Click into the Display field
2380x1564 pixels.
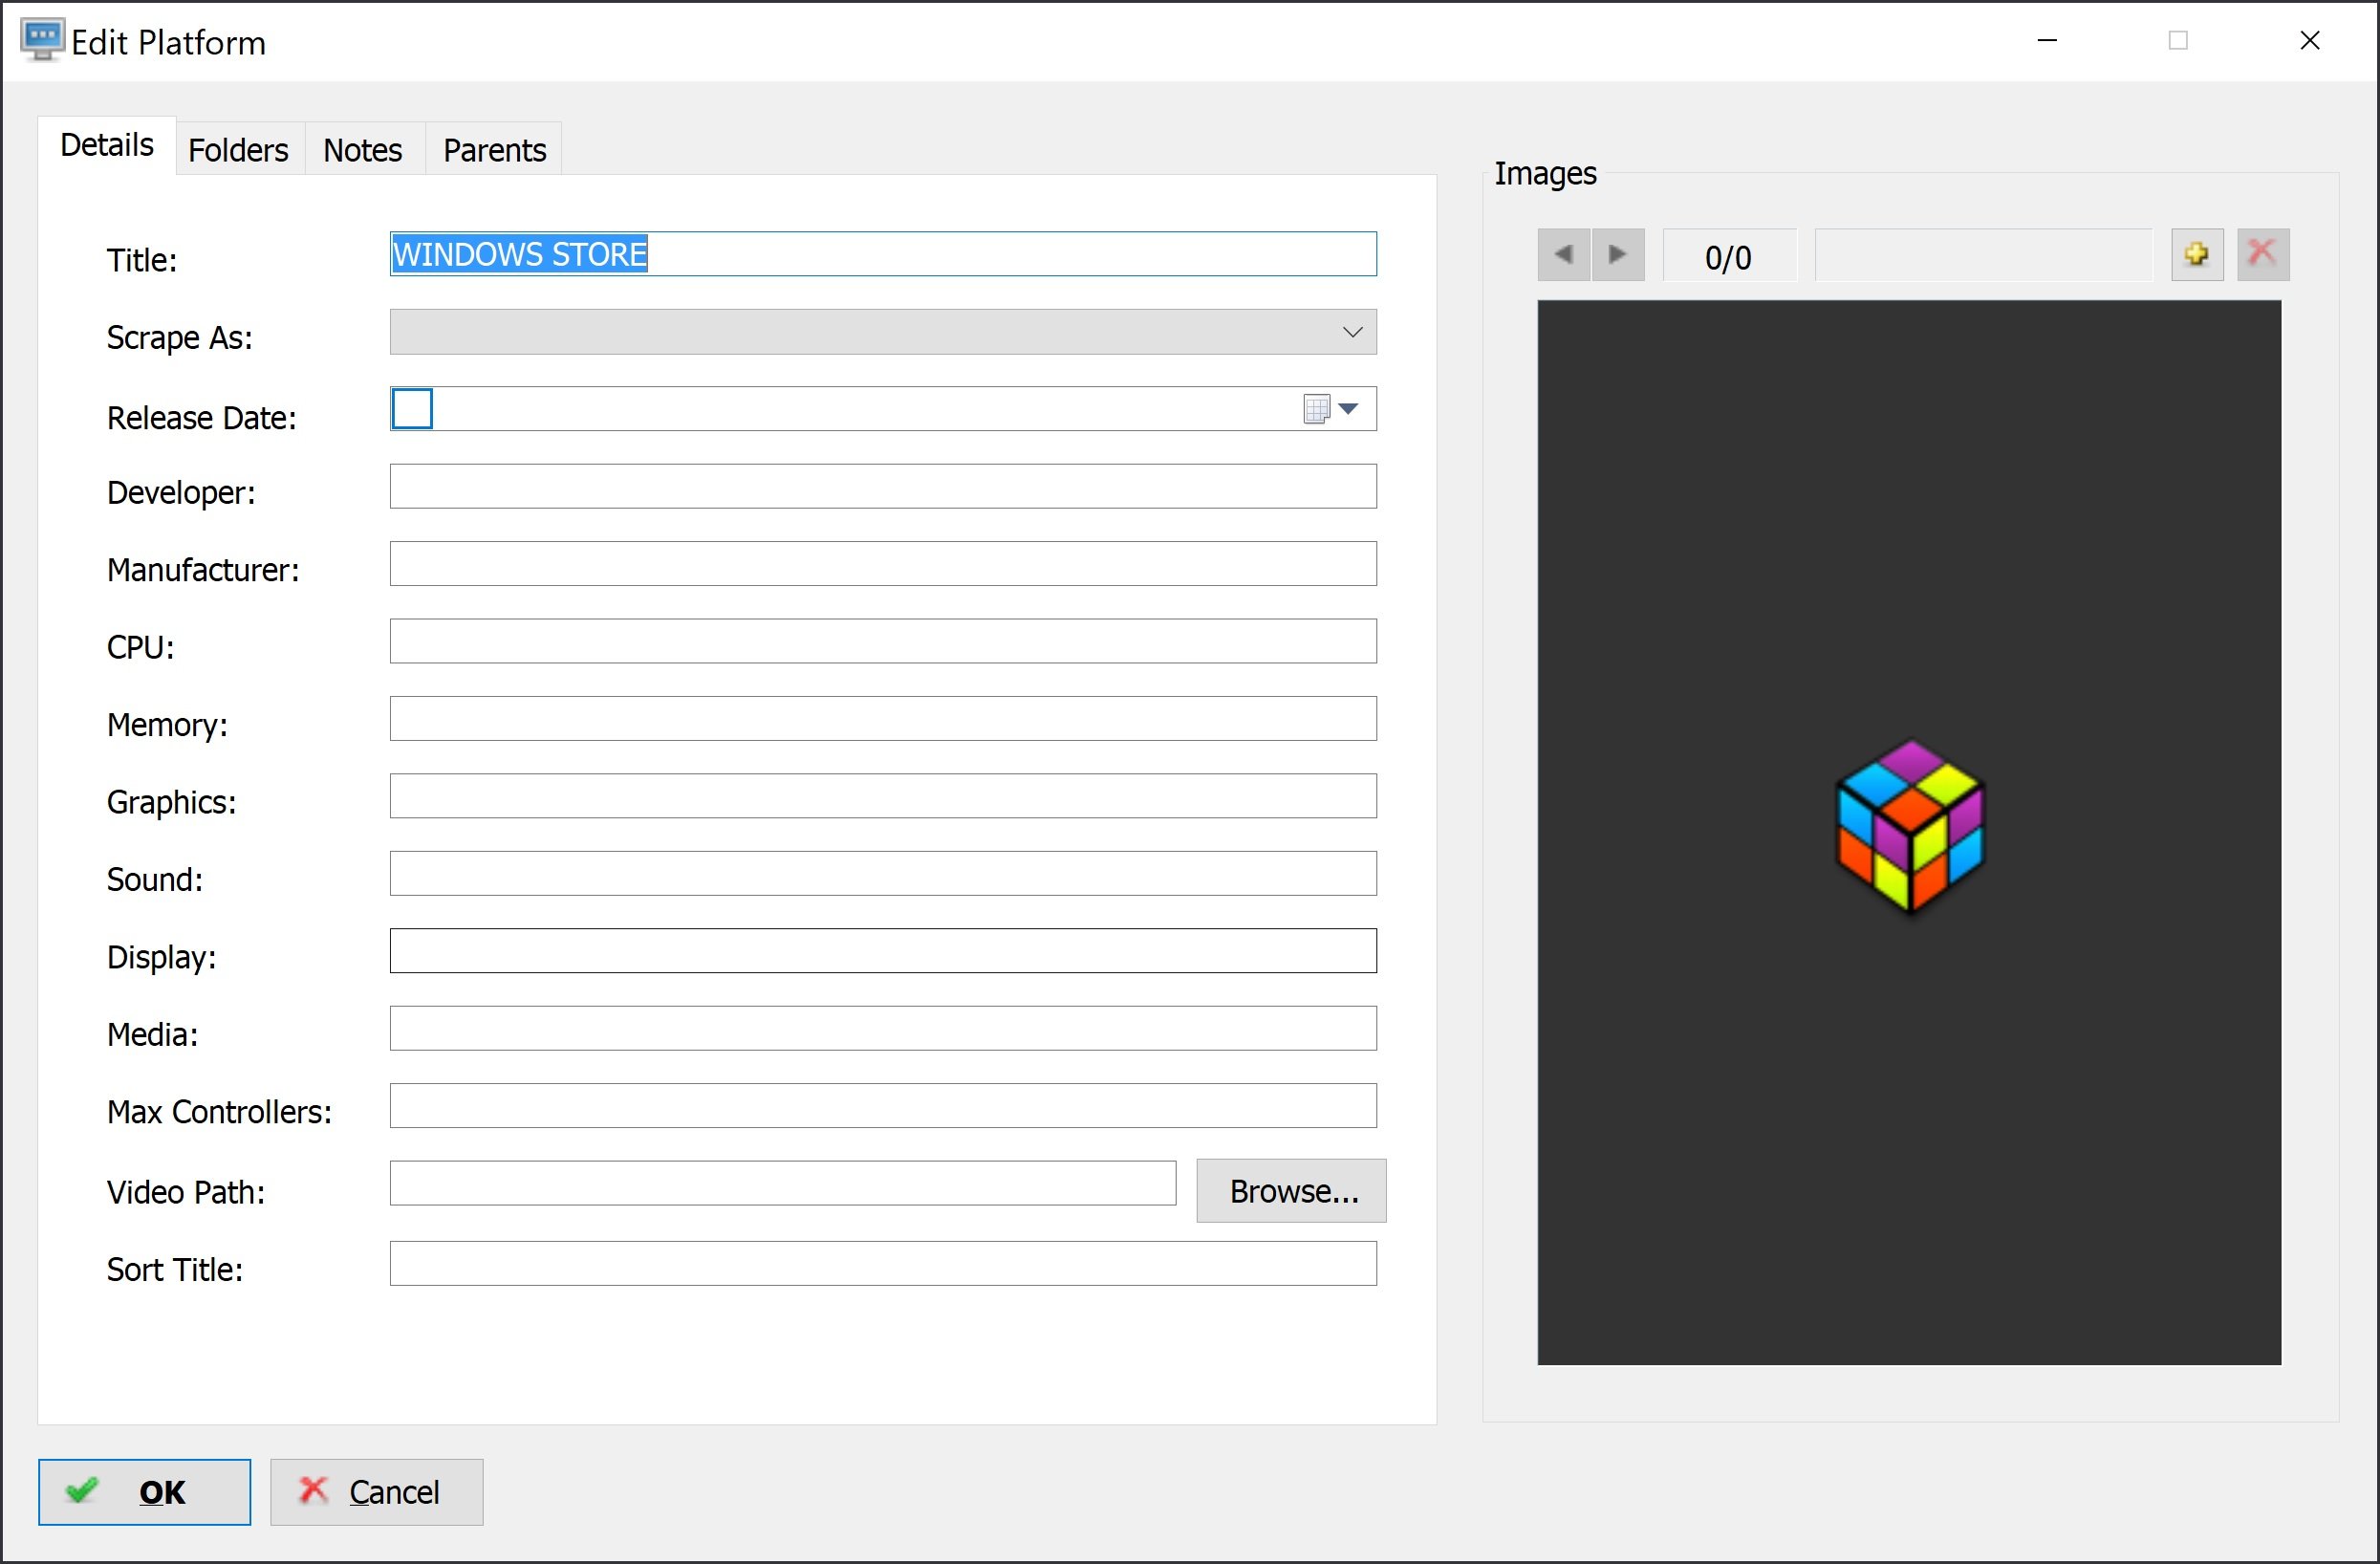pyautogui.click(x=883, y=951)
